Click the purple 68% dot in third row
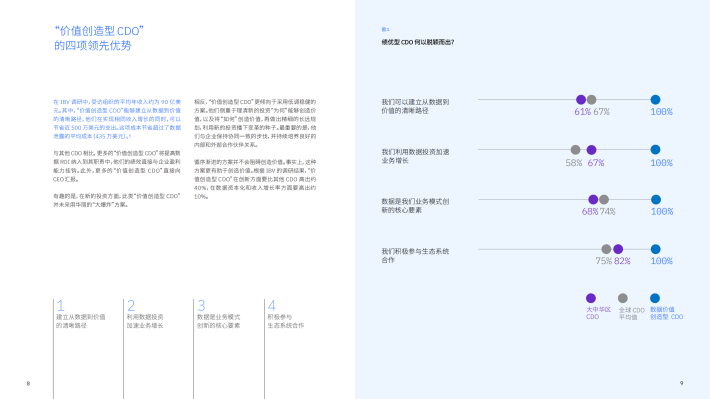This screenshot has width=710, height=399. coord(593,199)
